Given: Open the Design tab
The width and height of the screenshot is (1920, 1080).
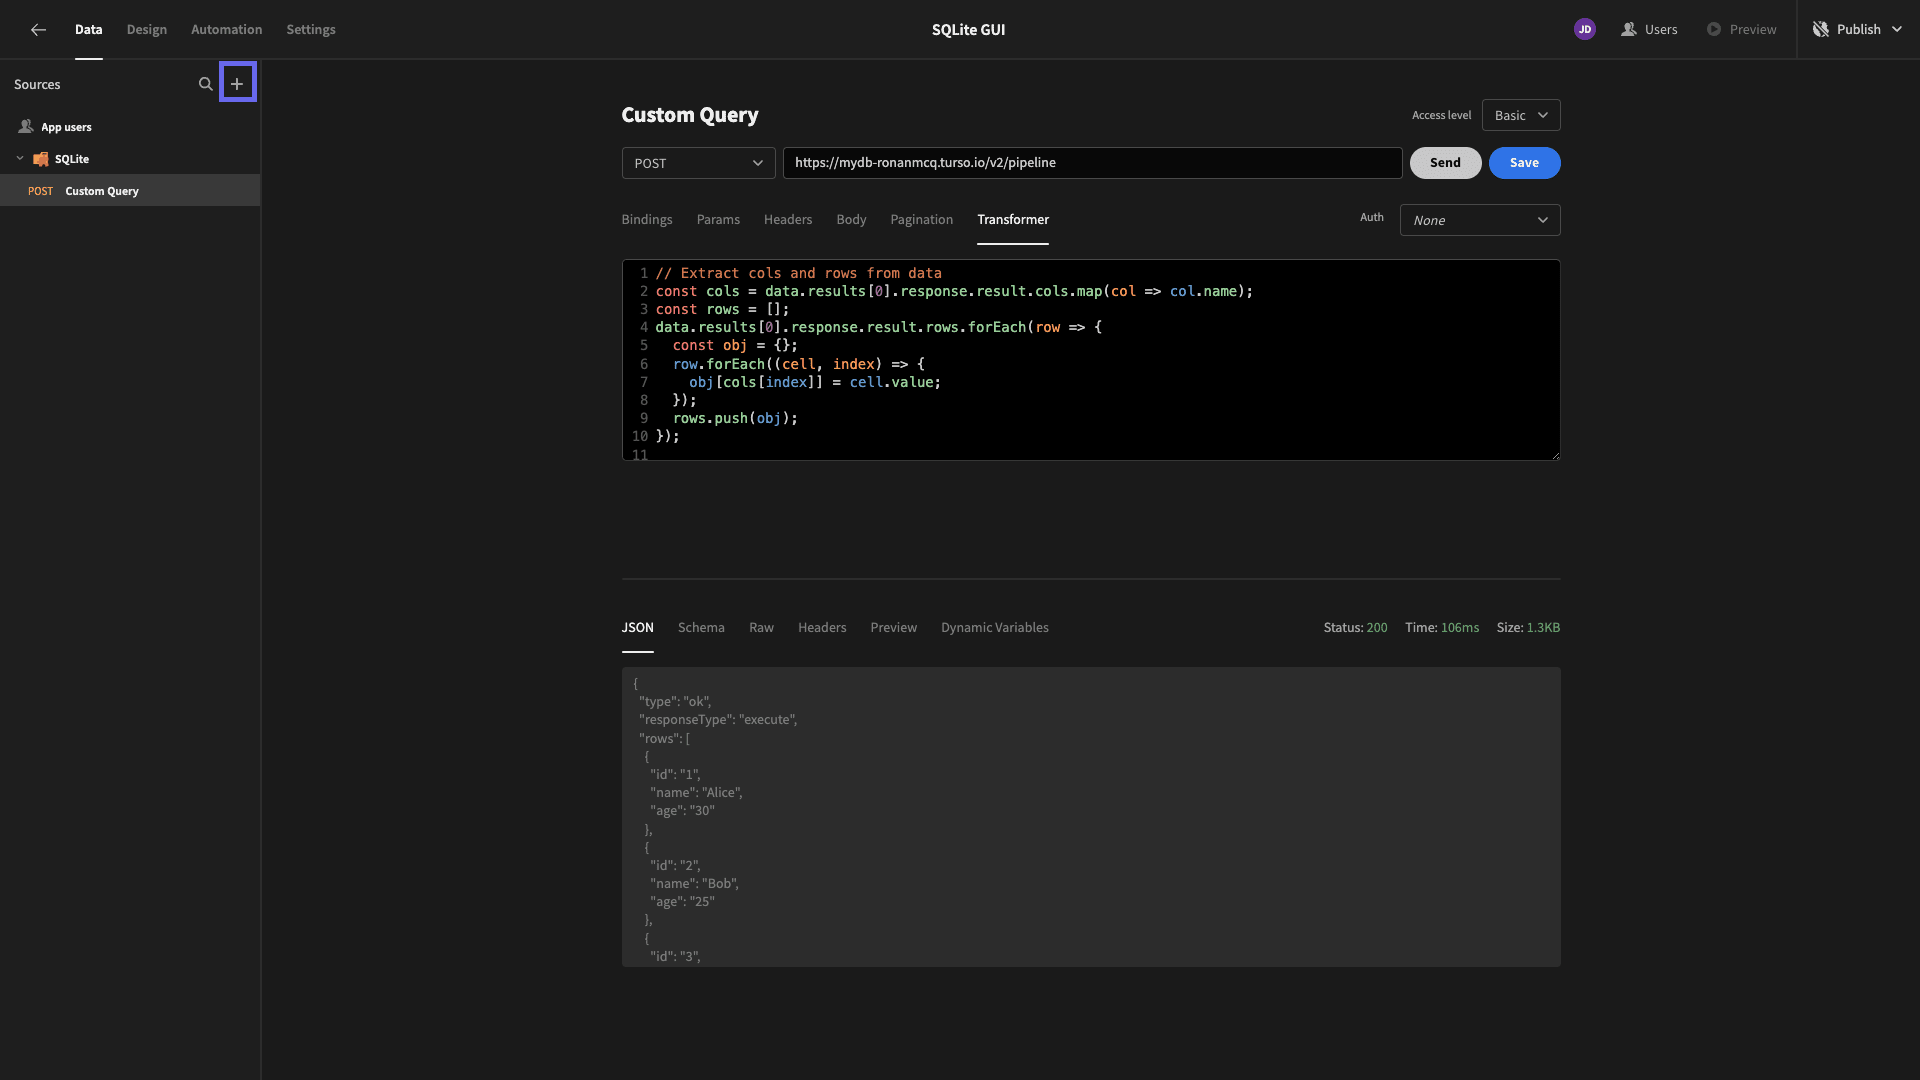Looking at the screenshot, I should [147, 30].
